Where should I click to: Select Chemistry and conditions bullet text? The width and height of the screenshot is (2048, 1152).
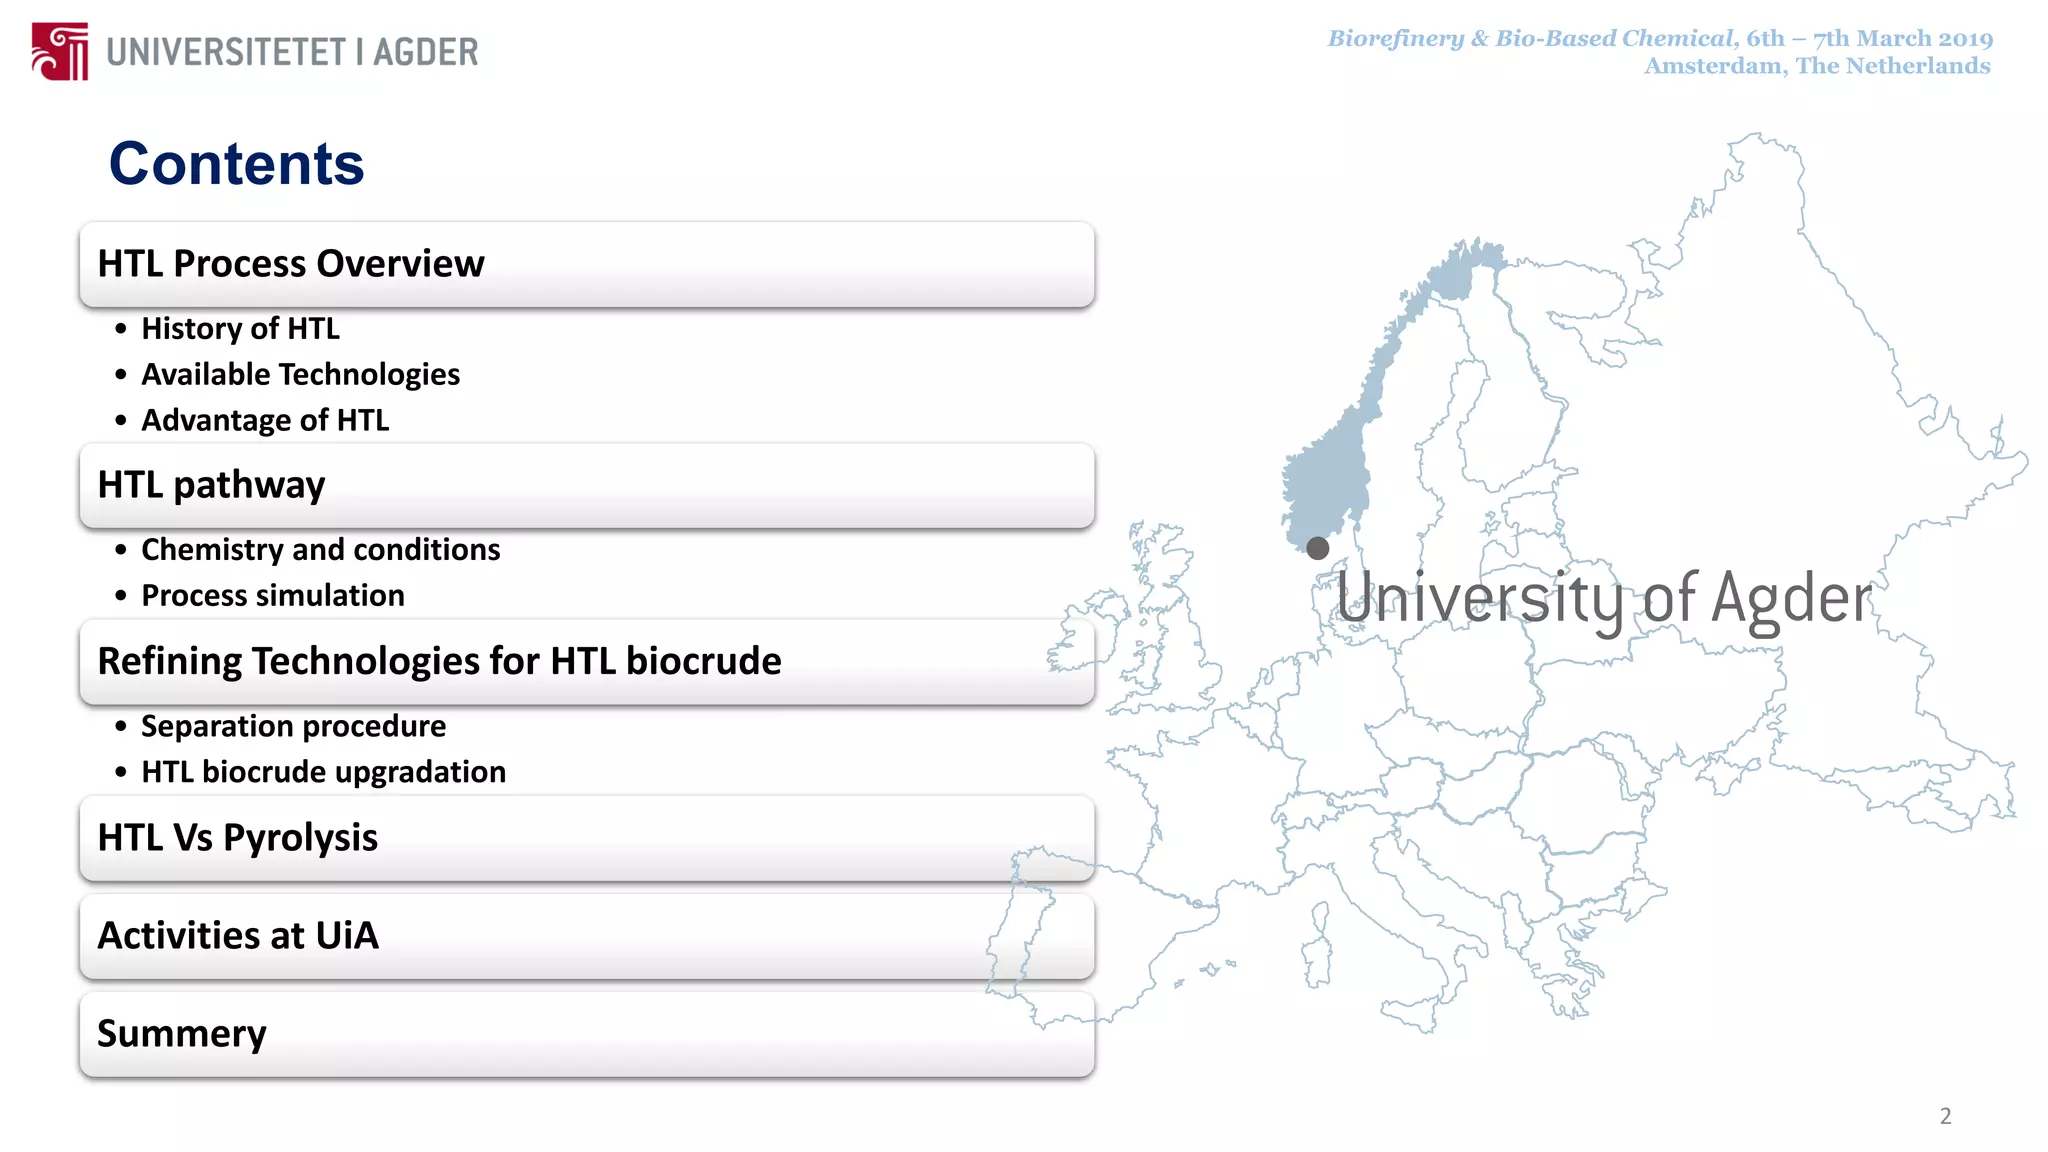(320, 549)
